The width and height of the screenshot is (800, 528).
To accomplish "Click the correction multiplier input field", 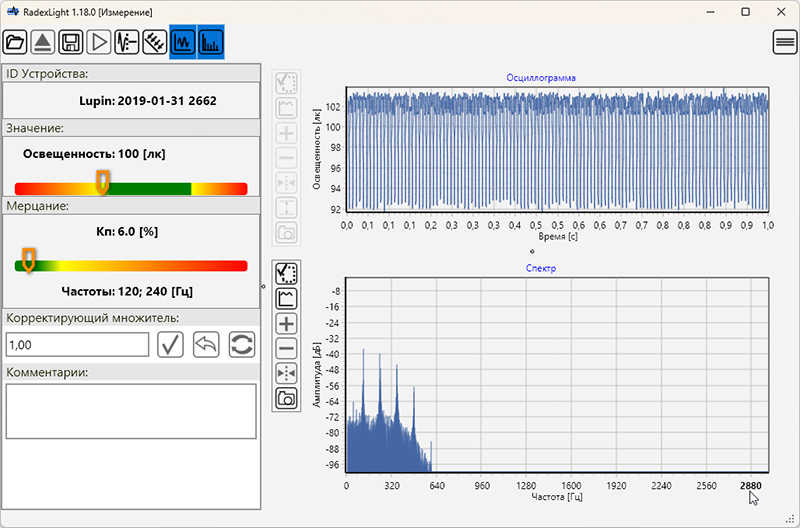I will pos(77,345).
